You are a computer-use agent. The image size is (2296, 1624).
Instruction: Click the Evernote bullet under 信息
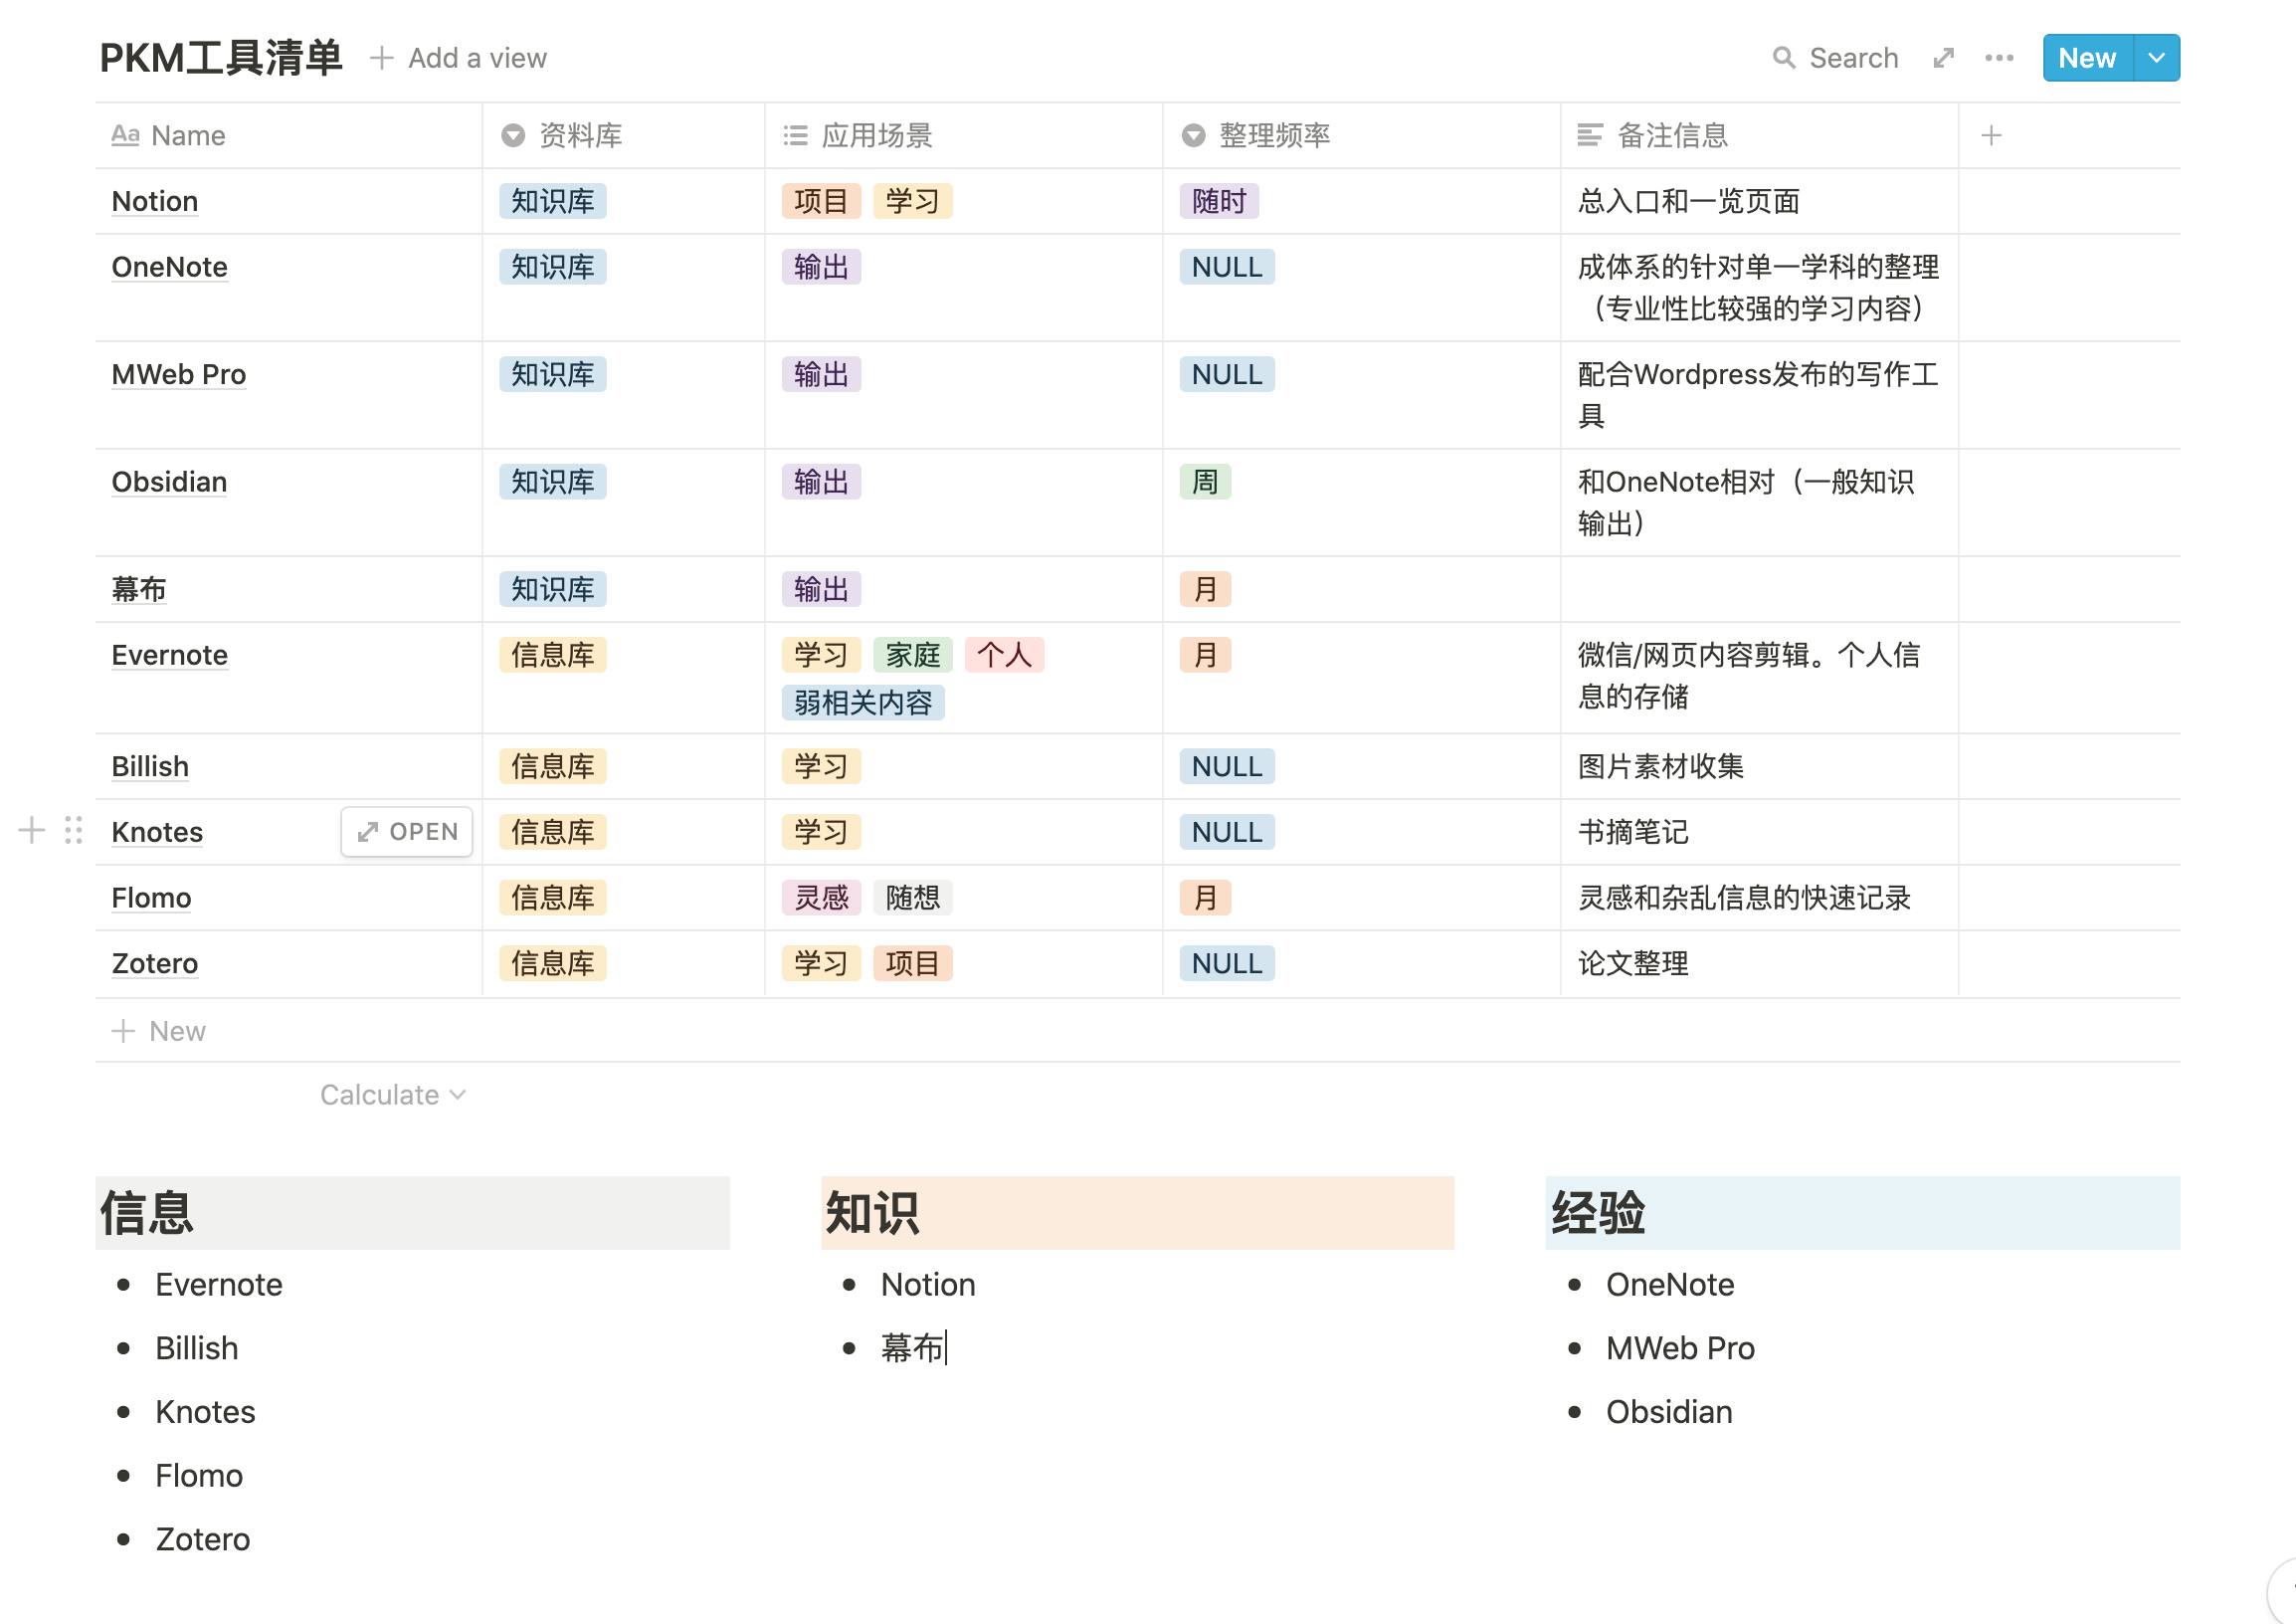click(x=219, y=1284)
